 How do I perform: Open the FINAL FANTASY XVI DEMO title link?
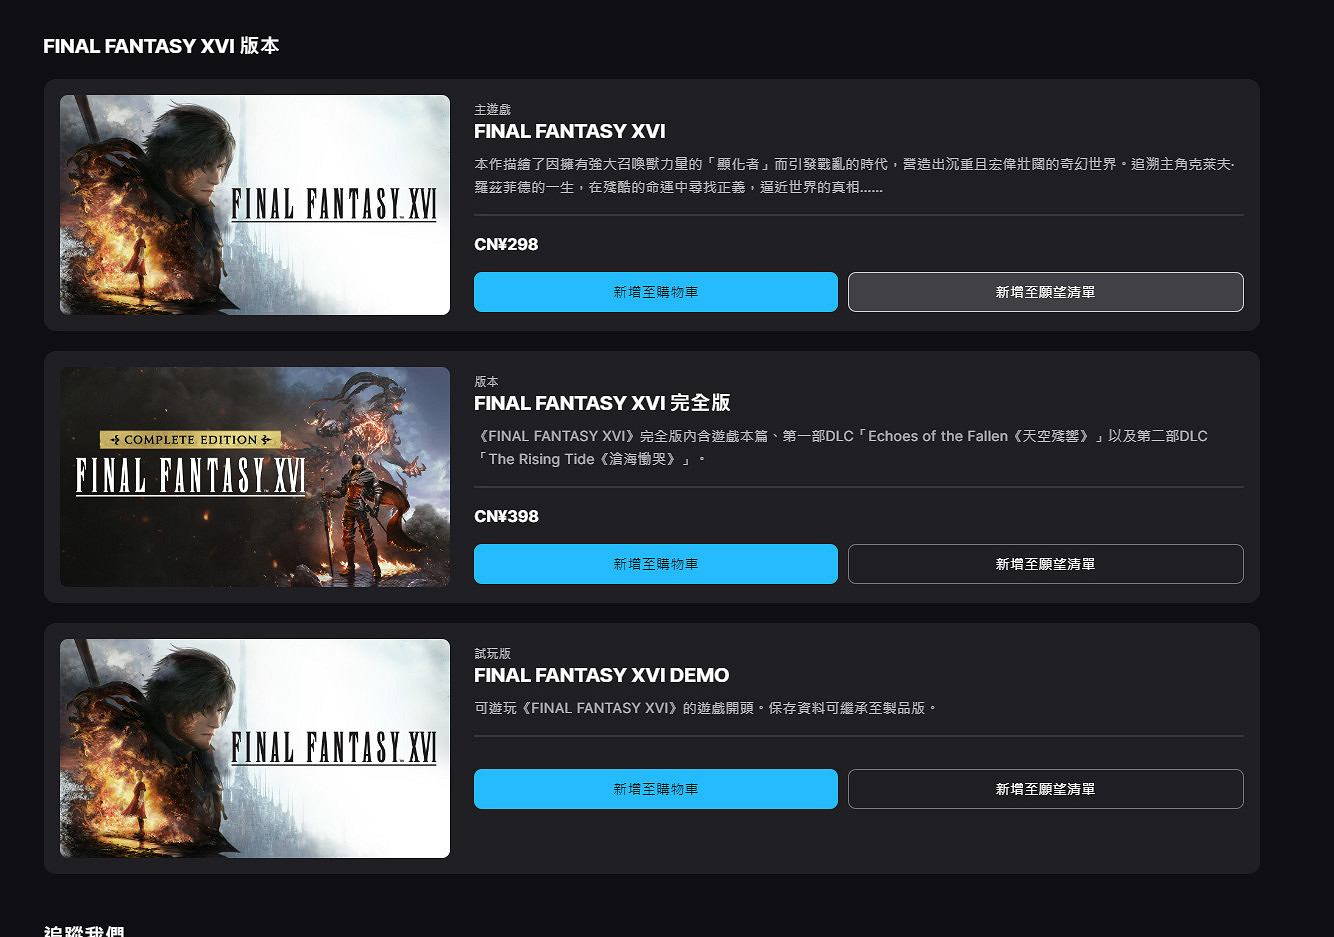(601, 675)
